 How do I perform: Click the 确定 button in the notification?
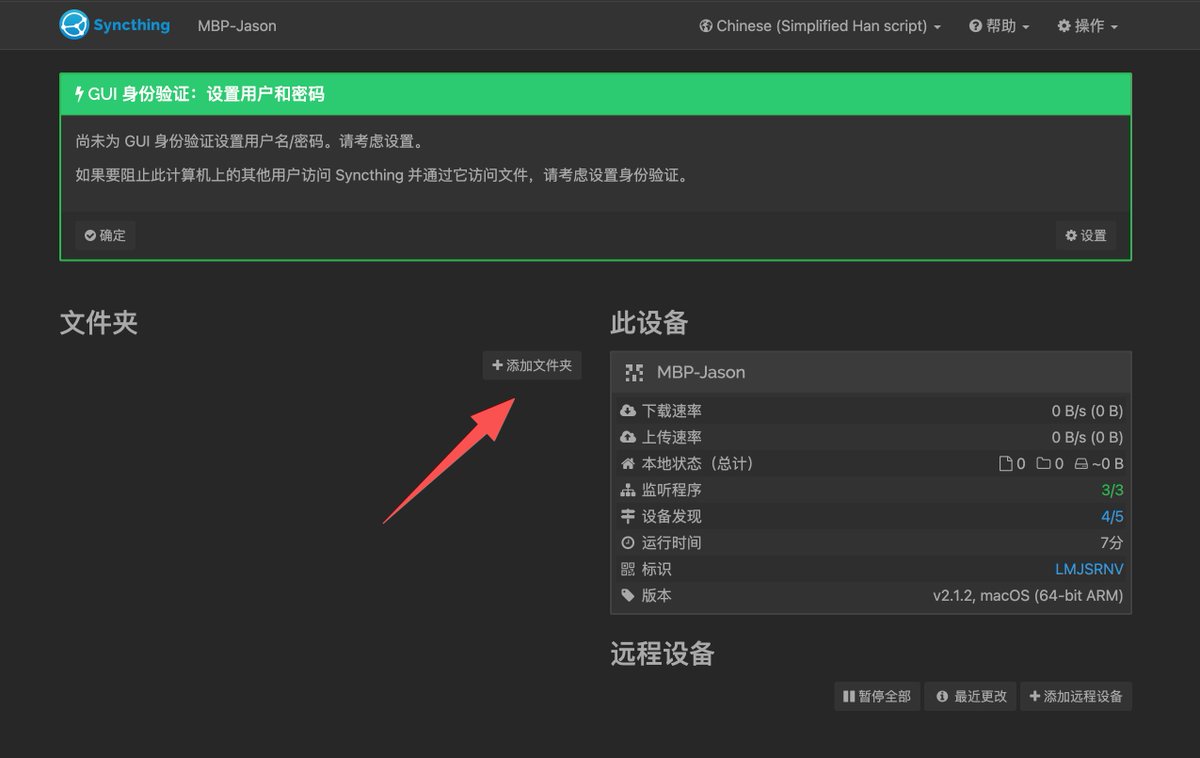pyautogui.click(x=105, y=235)
